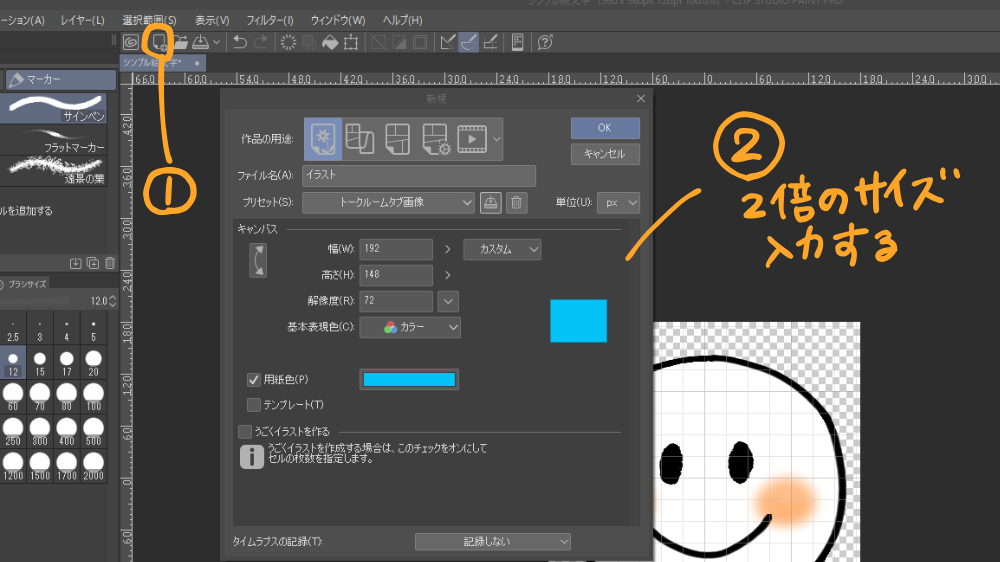Image resolution: width=1000 pixels, height=562 pixels.
Task: Open the Filter menu
Action: pos(270,20)
